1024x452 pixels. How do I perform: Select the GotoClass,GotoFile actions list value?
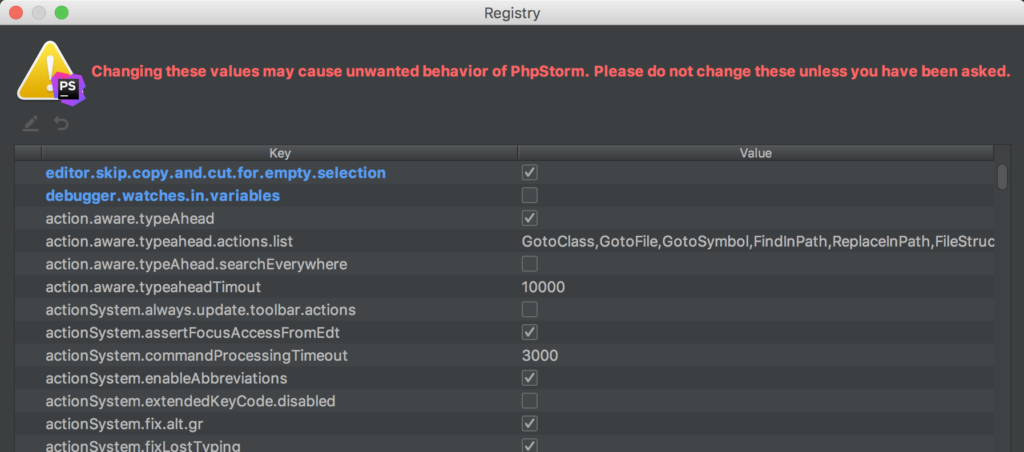(x=758, y=242)
